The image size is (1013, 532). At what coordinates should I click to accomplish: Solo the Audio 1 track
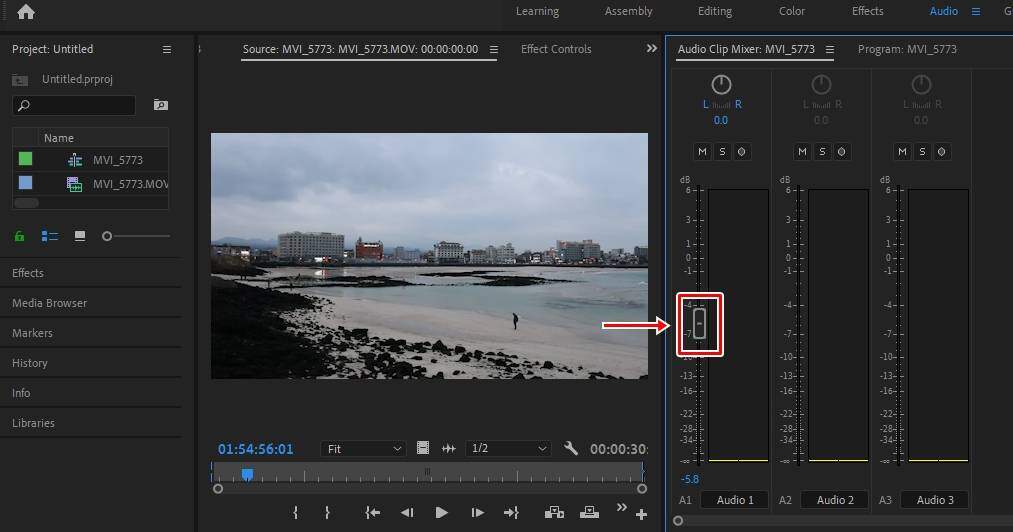click(x=722, y=152)
